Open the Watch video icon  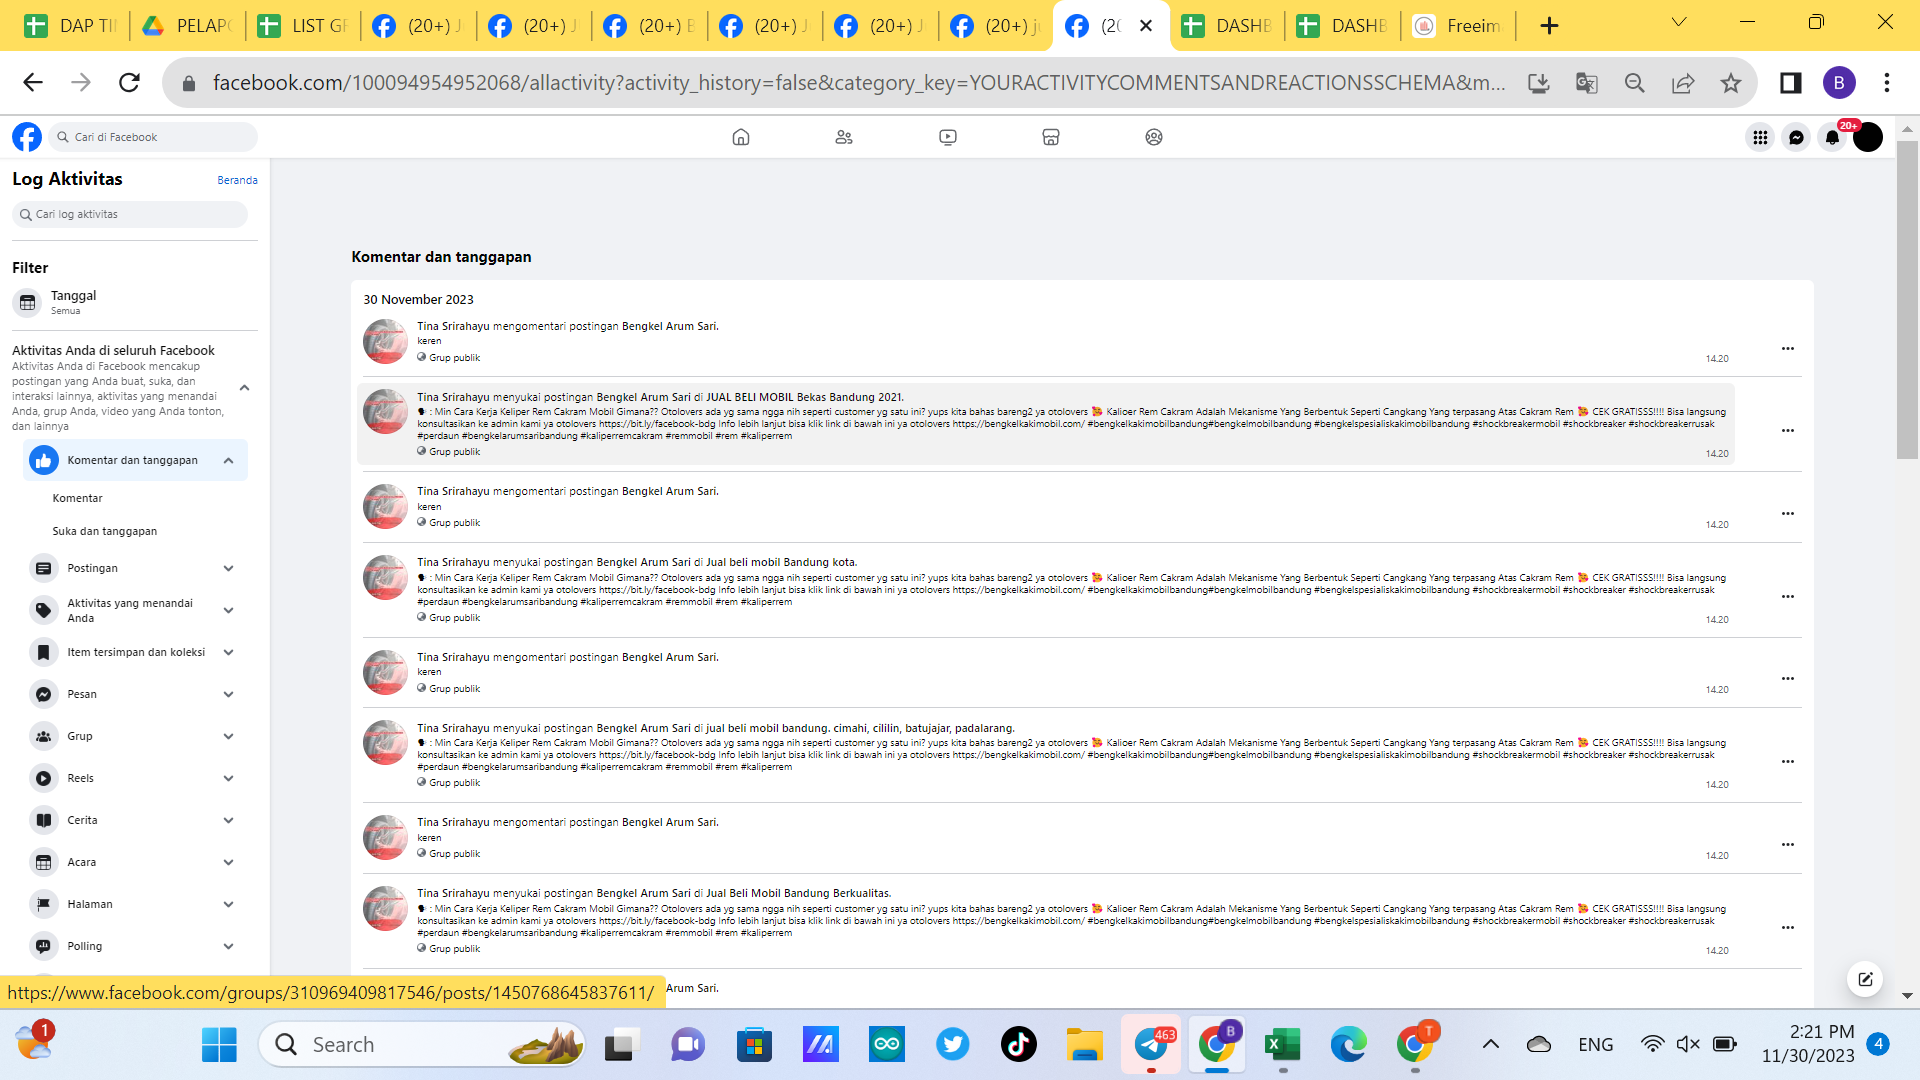pos(947,137)
